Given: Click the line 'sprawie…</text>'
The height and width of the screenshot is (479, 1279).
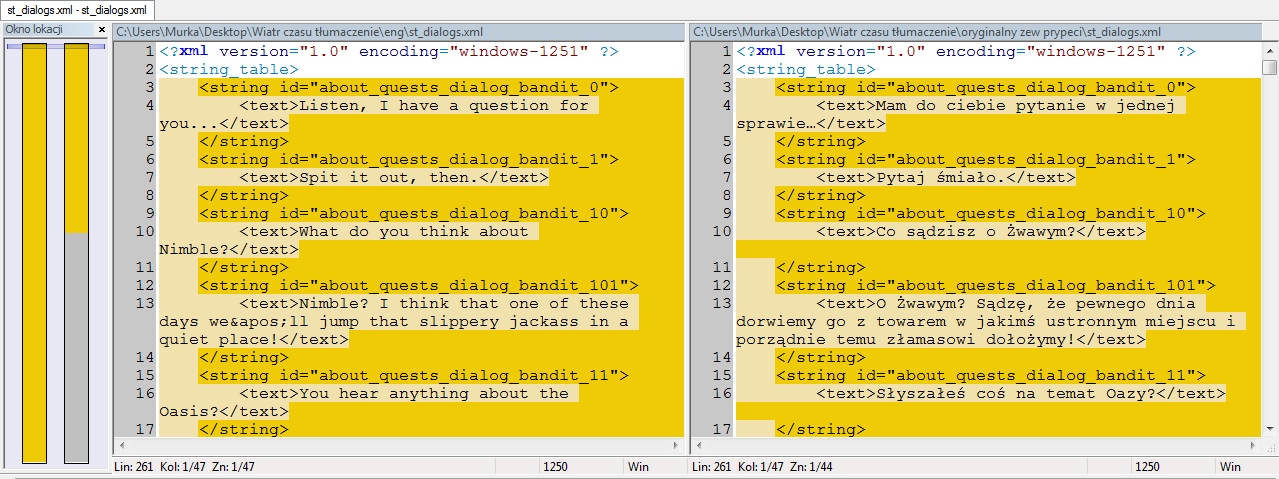Looking at the screenshot, I should [811, 123].
